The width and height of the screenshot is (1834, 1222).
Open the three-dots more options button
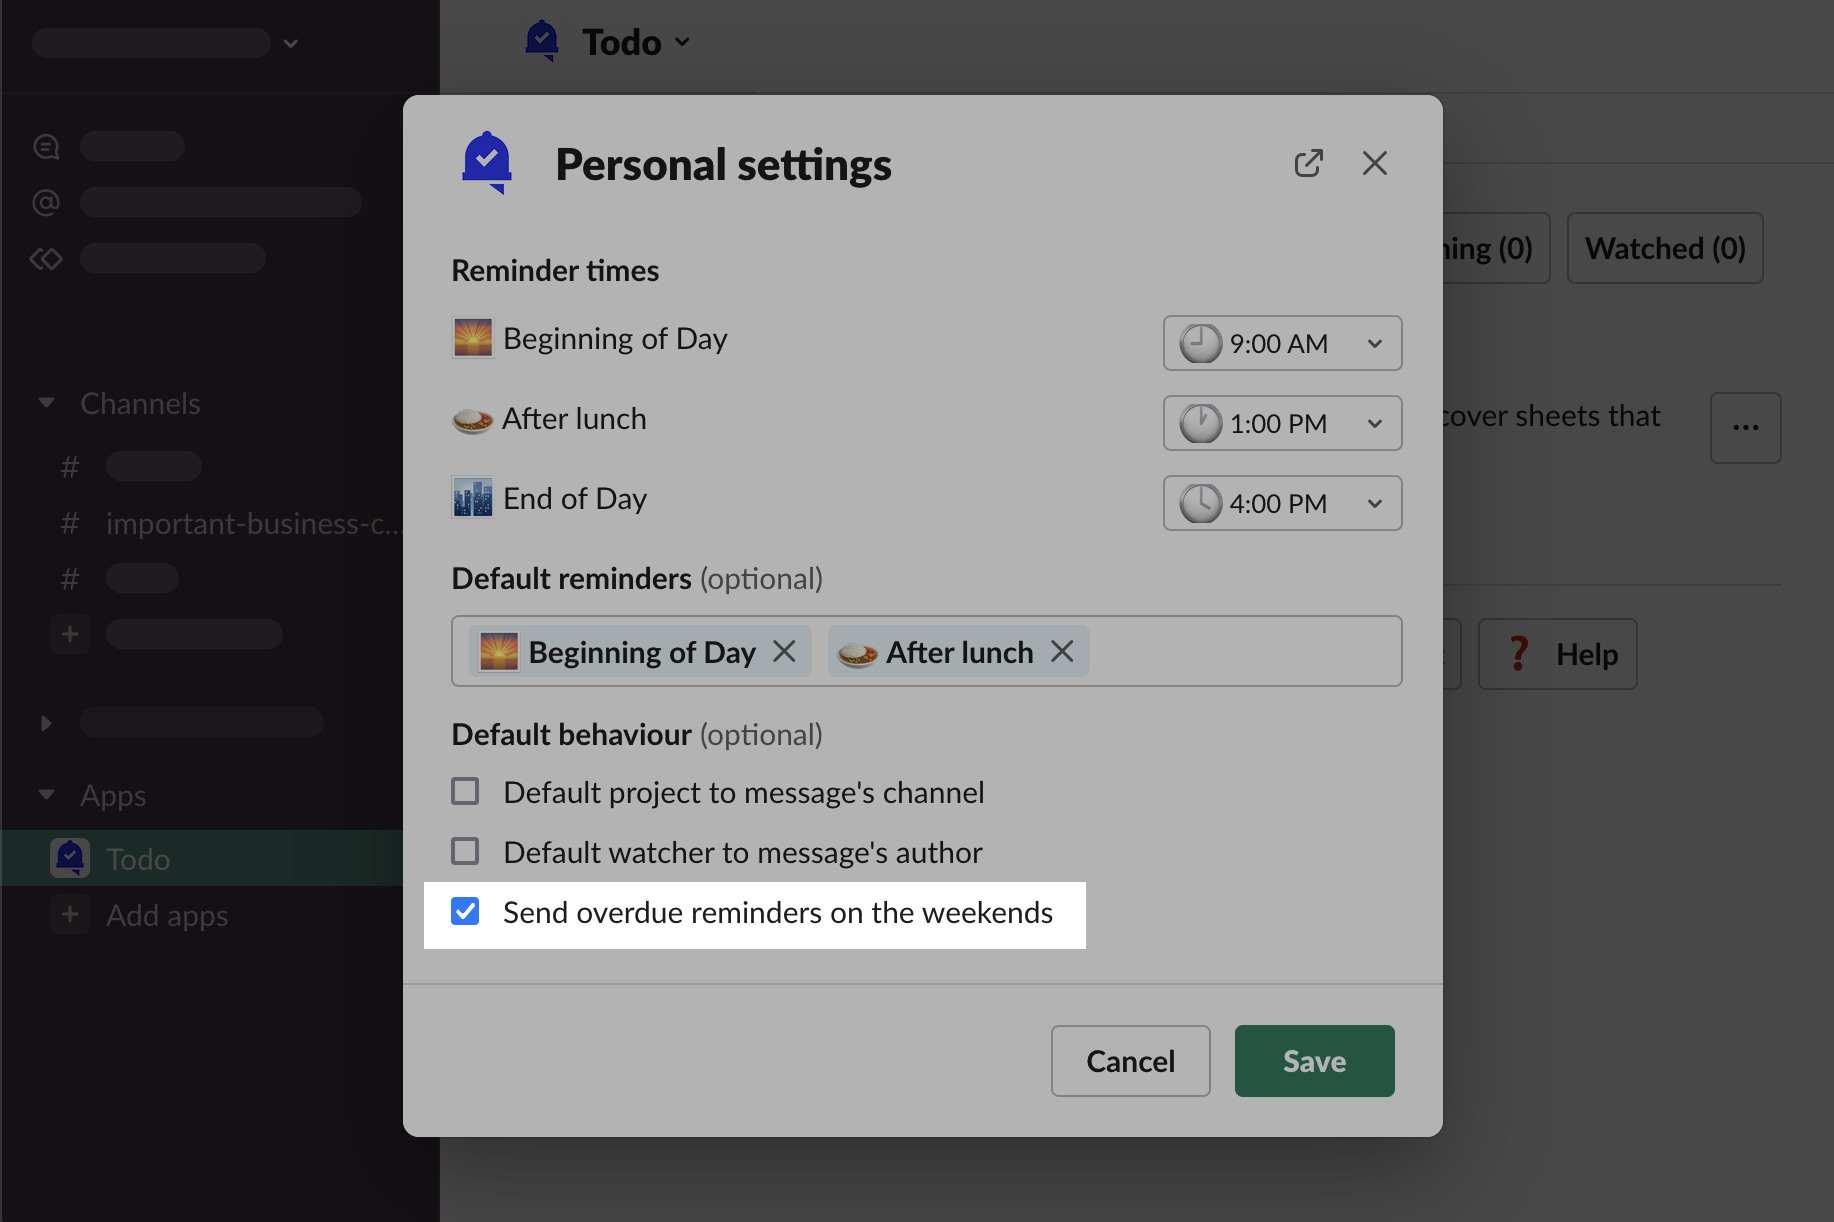(1745, 428)
